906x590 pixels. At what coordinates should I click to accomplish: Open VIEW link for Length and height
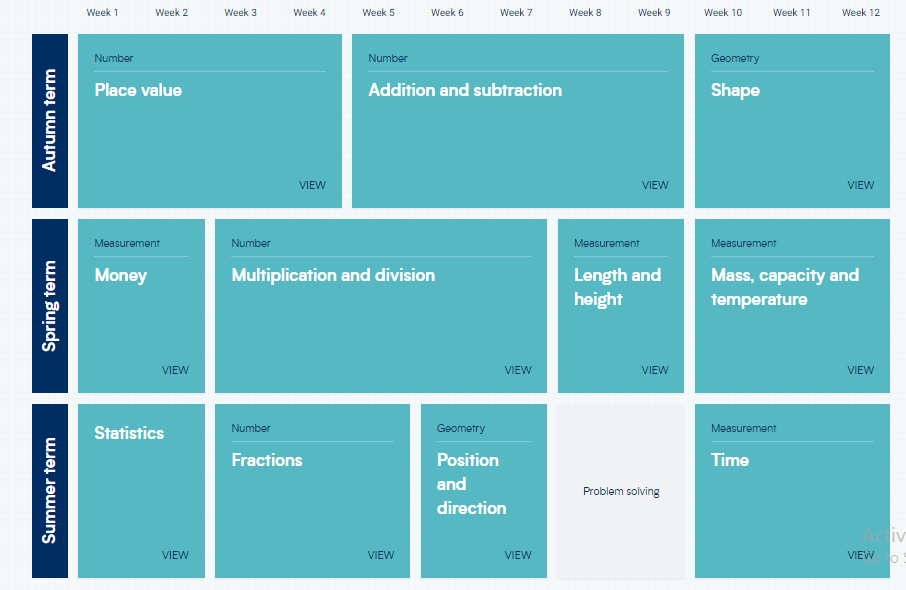[655, 370]
